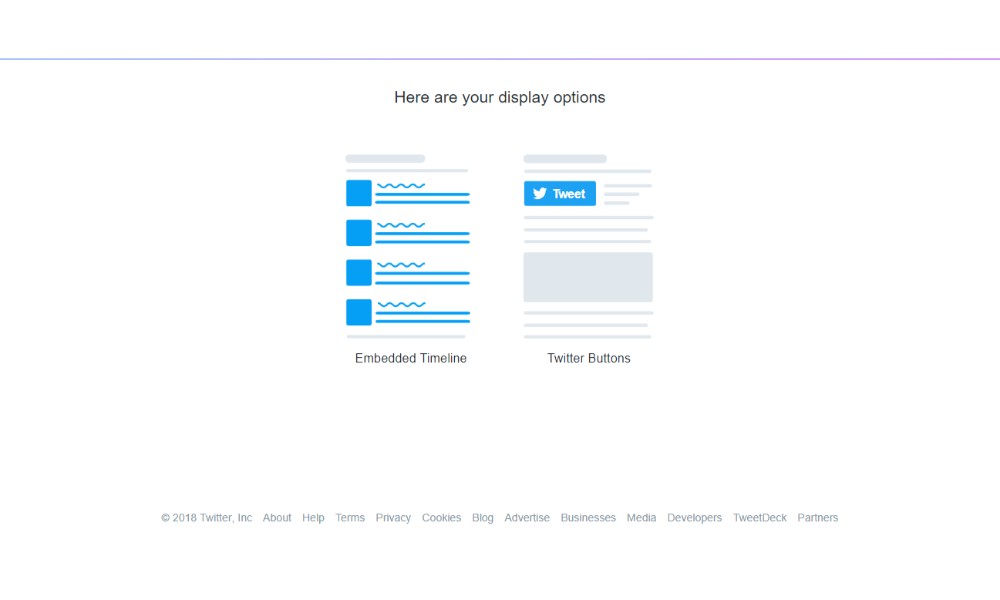Open the Businesses footer link
This screenshot has width=1000, height=600.
coord(588,518)
